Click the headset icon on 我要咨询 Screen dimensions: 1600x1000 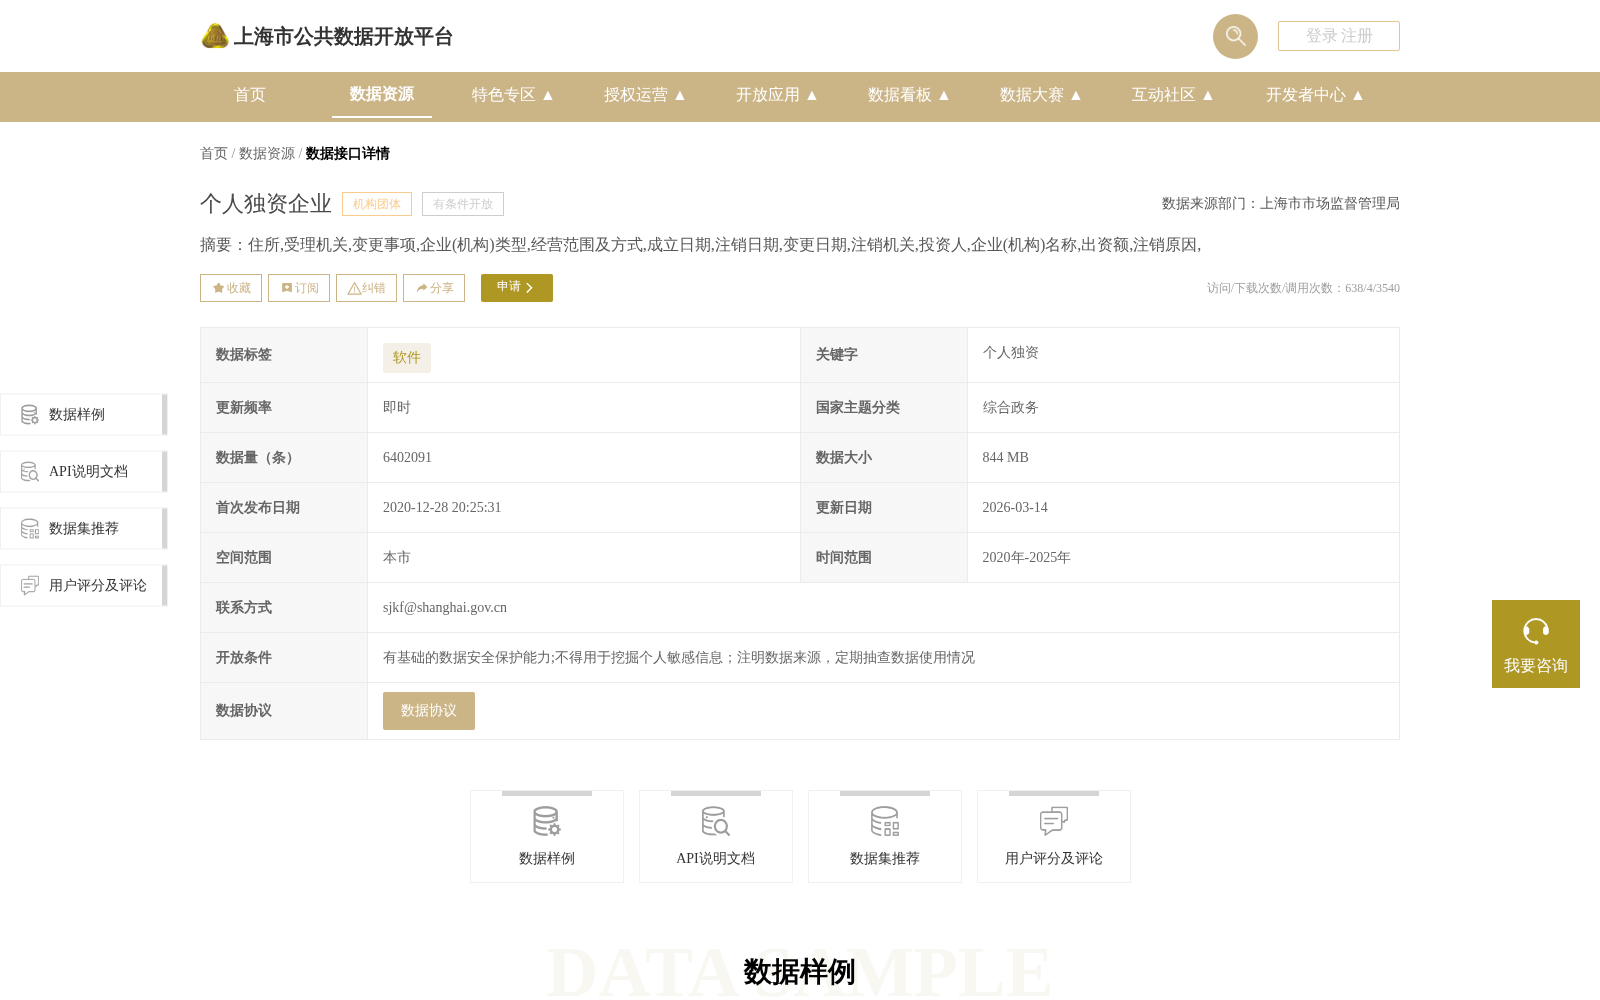1536,631
